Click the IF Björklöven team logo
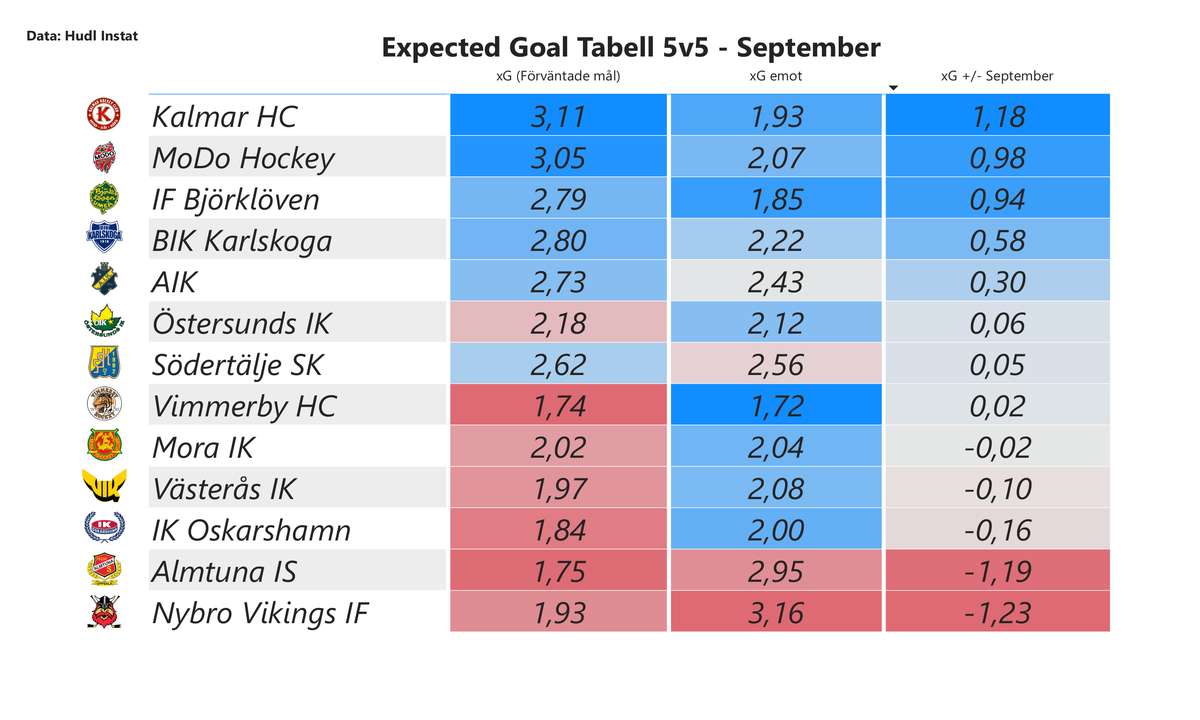The height and width of the screenshot is (720, 1200). [x=104, y=198]
